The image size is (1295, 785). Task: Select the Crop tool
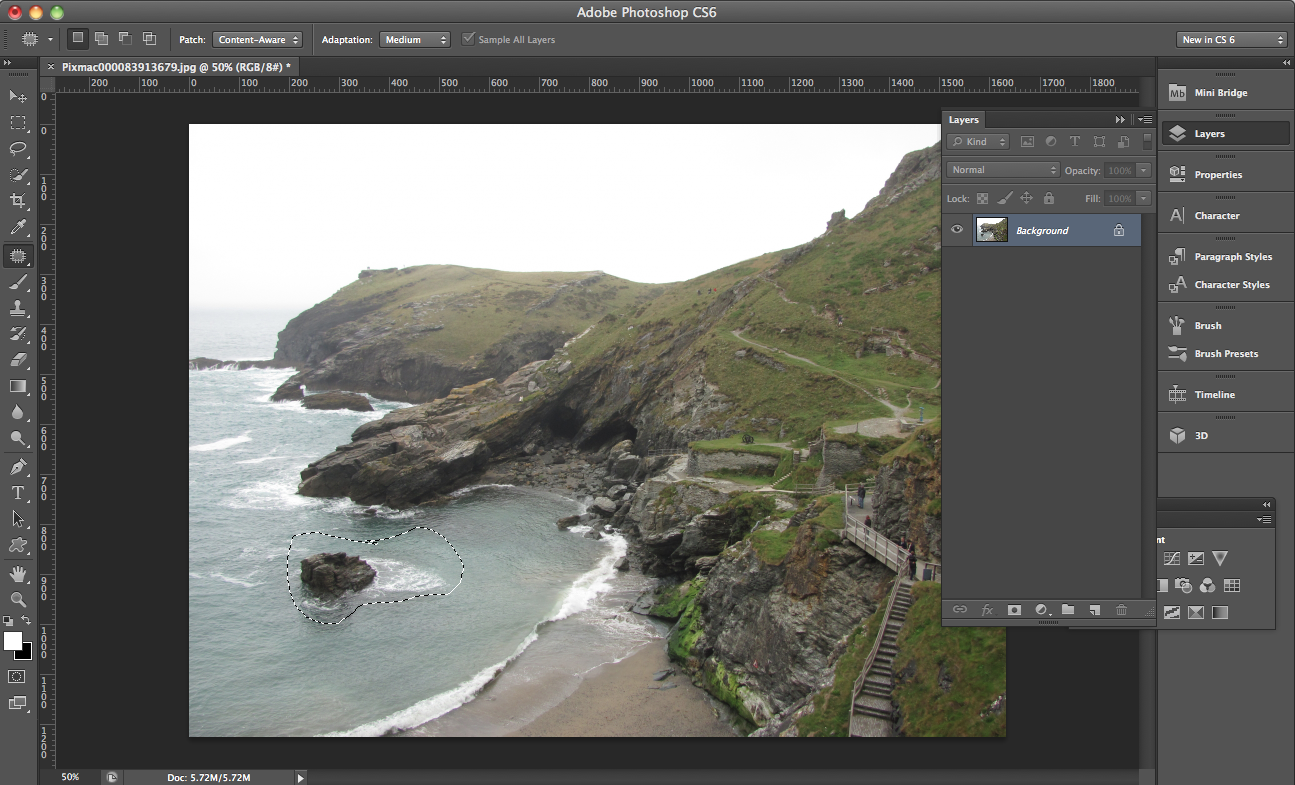18,201
